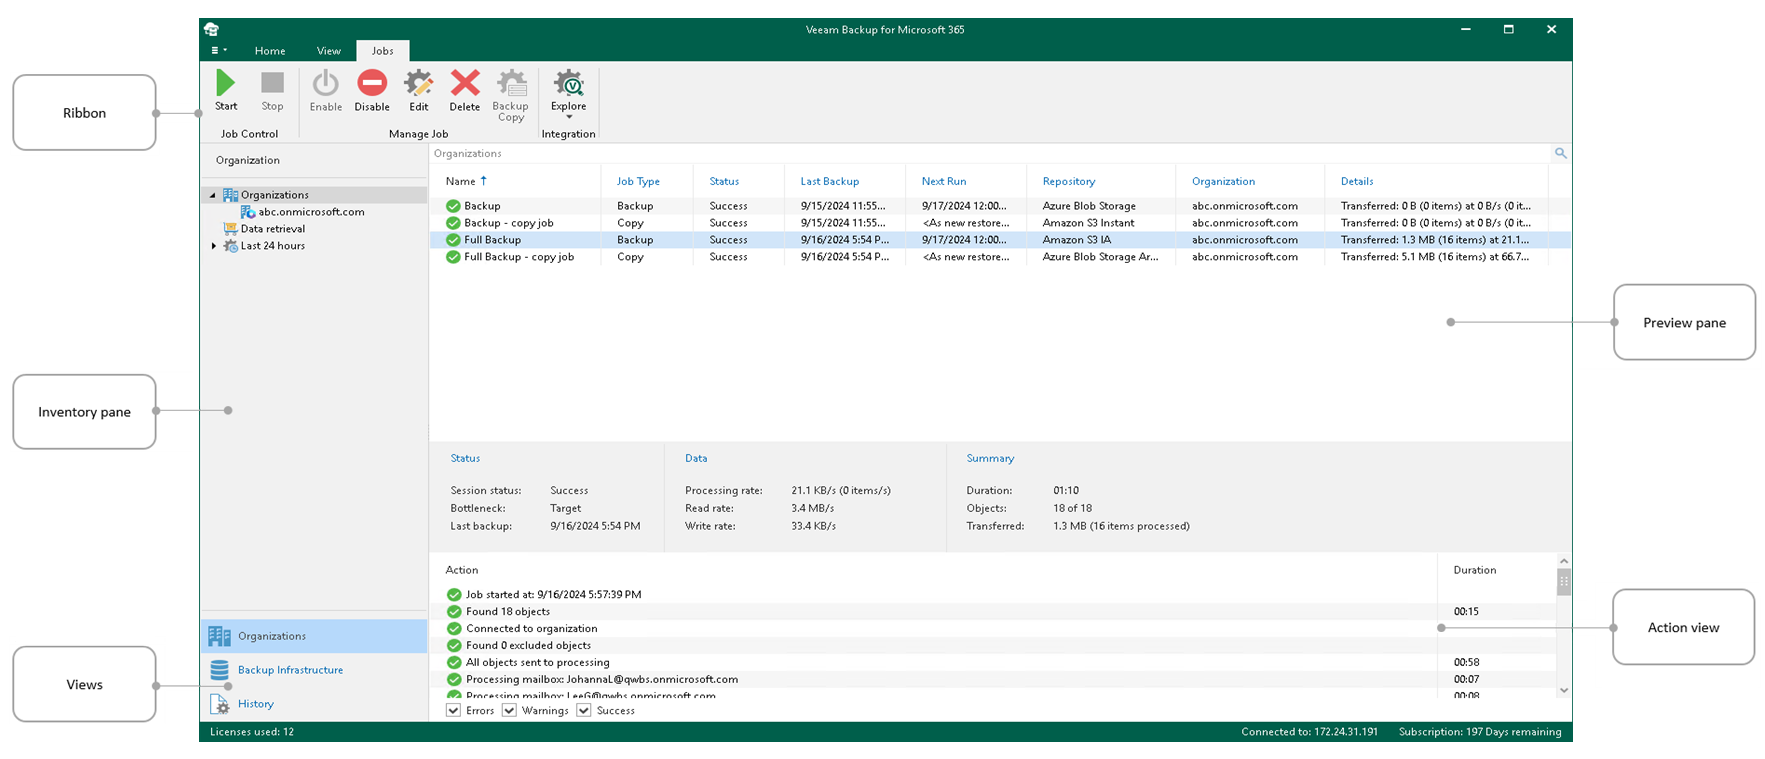Click the red Disable icon

point(372,83)
